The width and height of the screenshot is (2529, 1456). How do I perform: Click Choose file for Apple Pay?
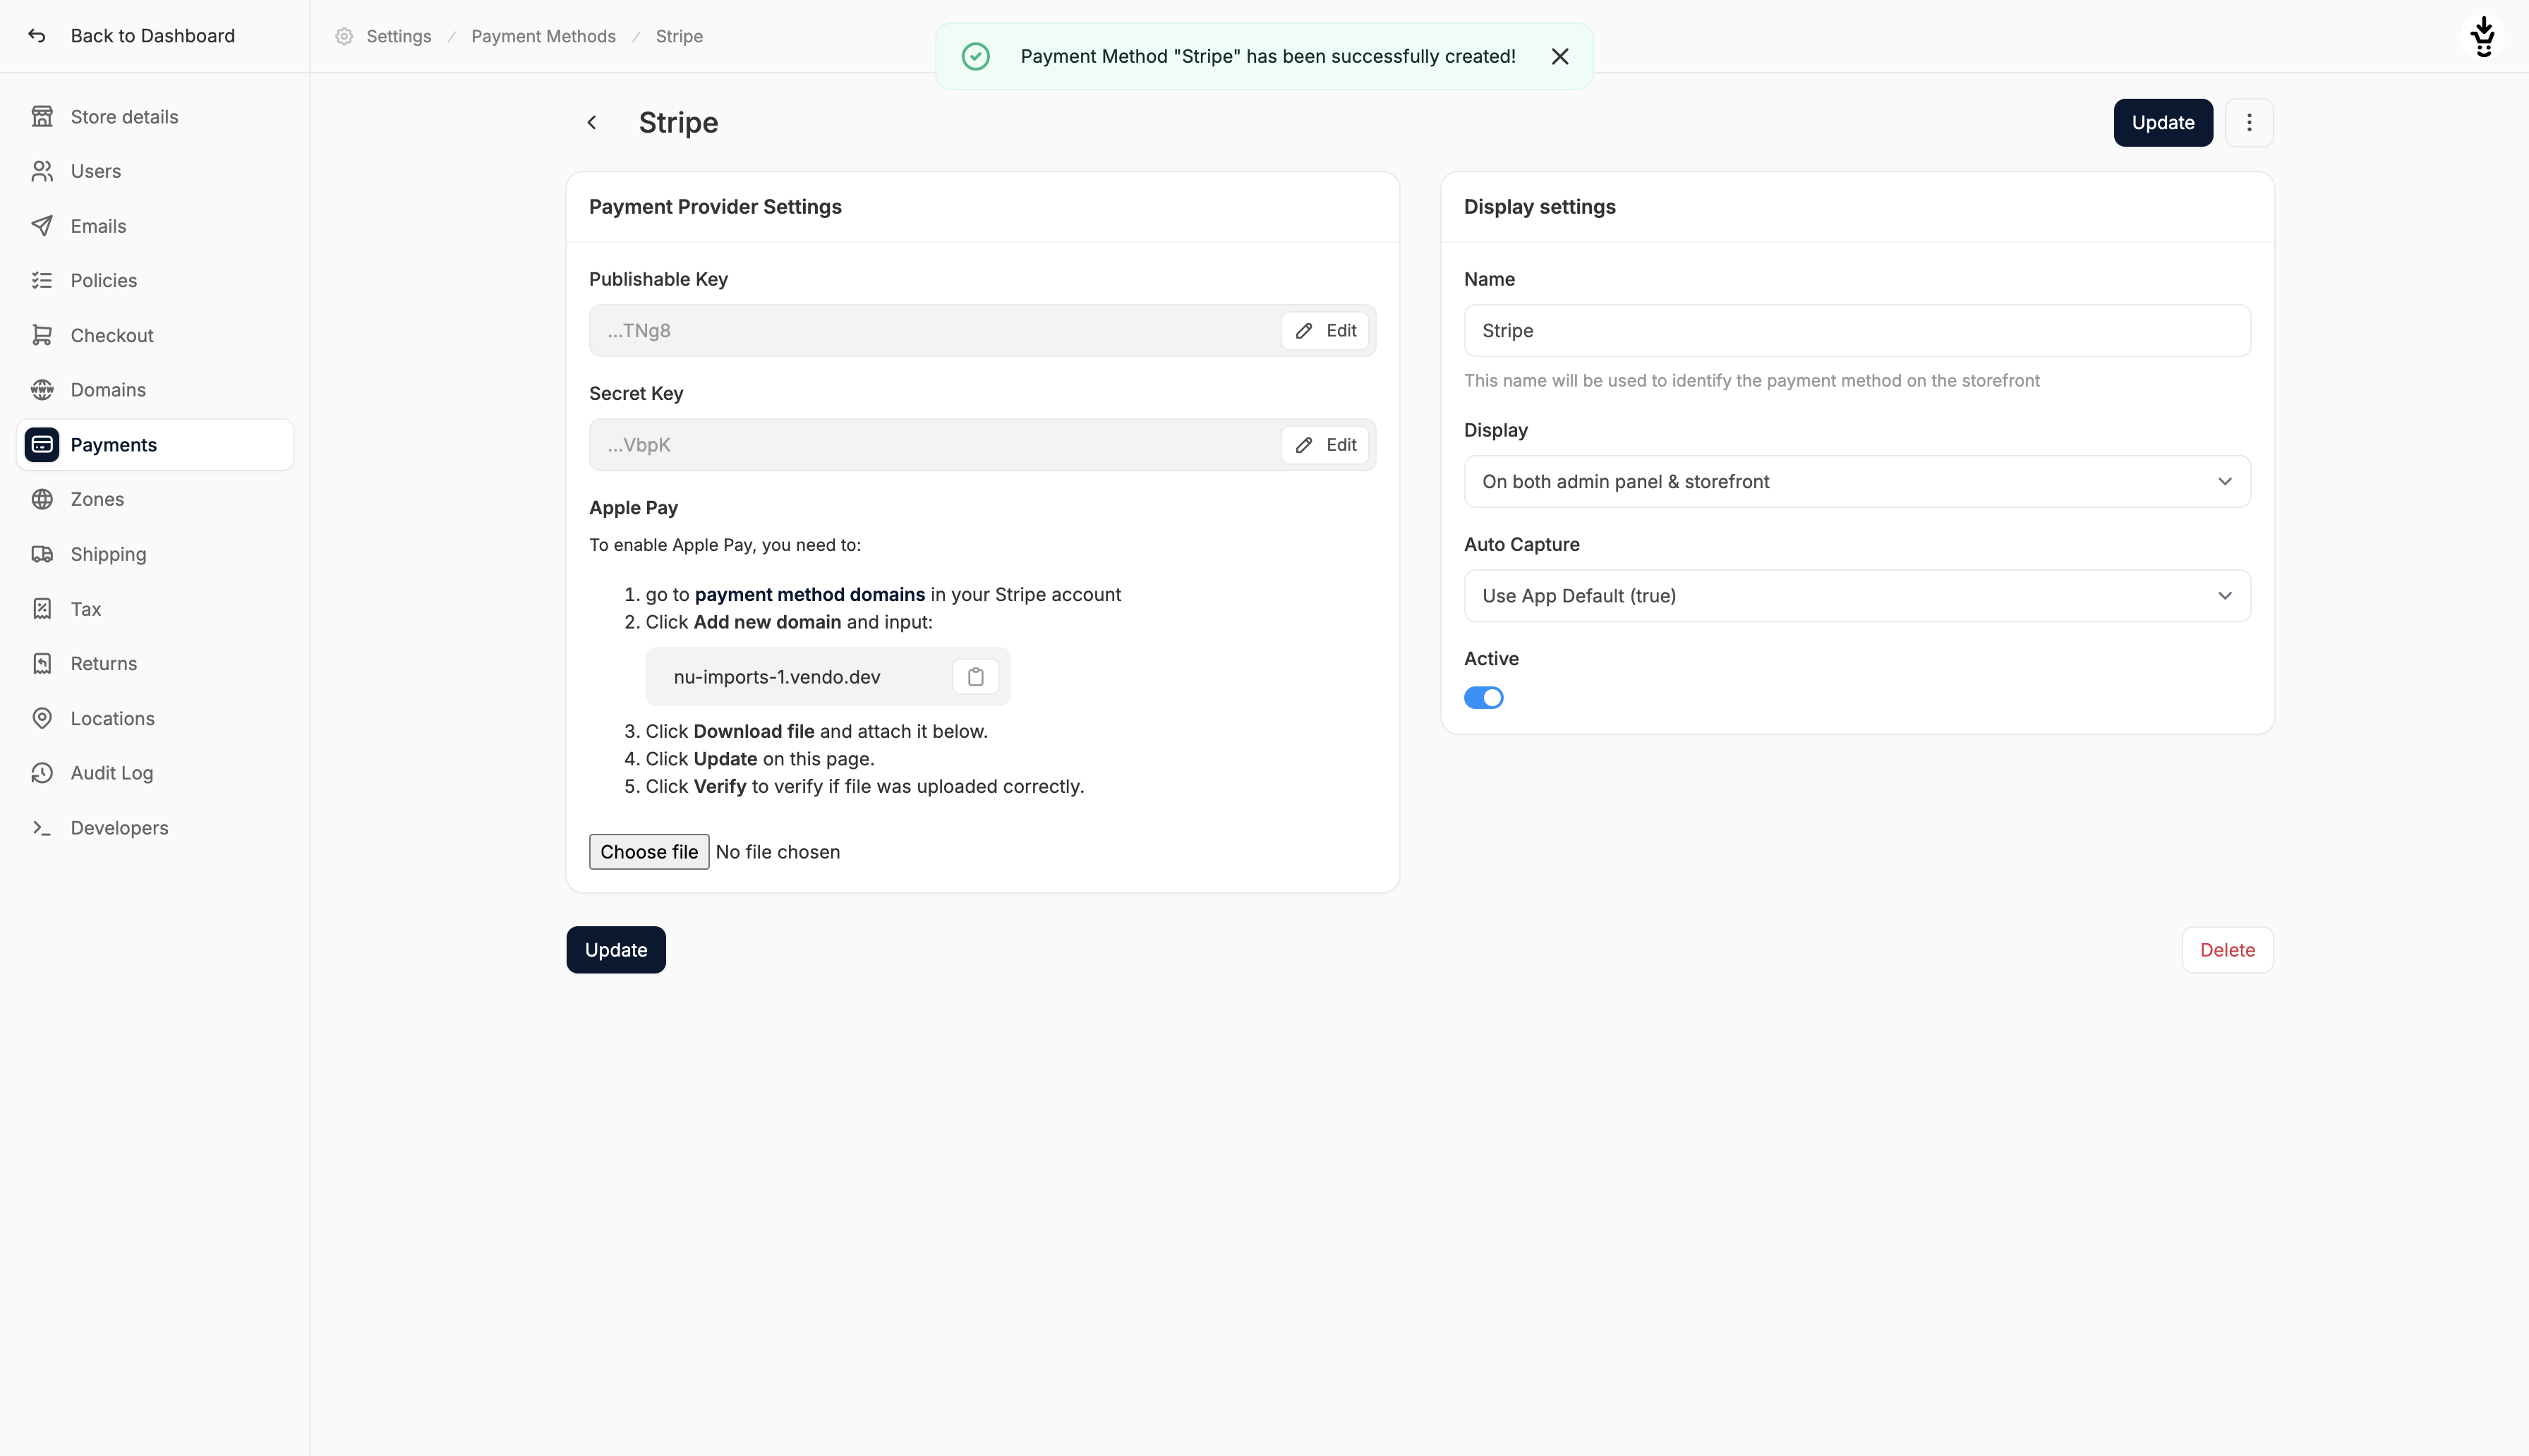pos(649,852)
